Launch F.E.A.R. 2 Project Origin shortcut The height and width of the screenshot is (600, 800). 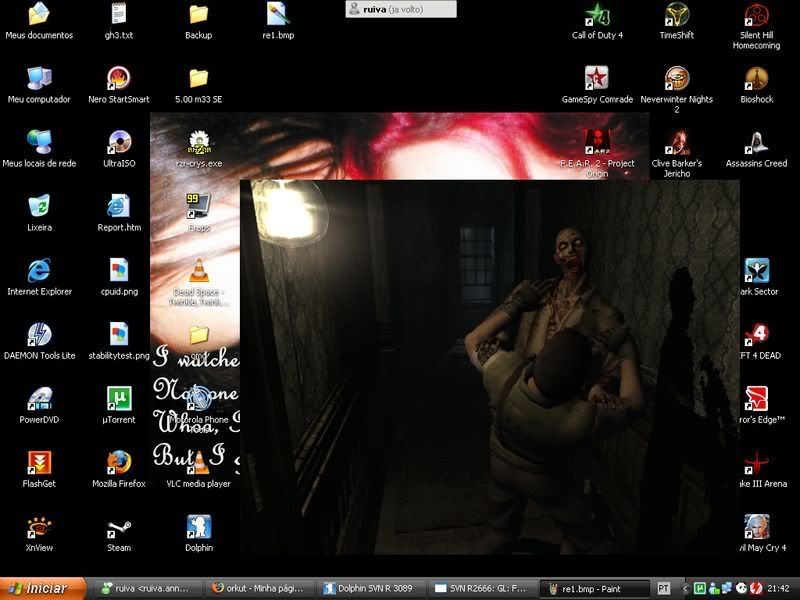[x=597, y=142]
